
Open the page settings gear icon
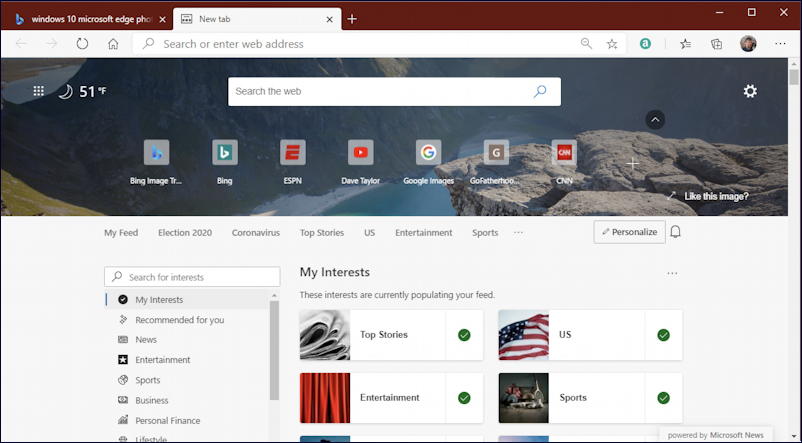coord(750,92)
